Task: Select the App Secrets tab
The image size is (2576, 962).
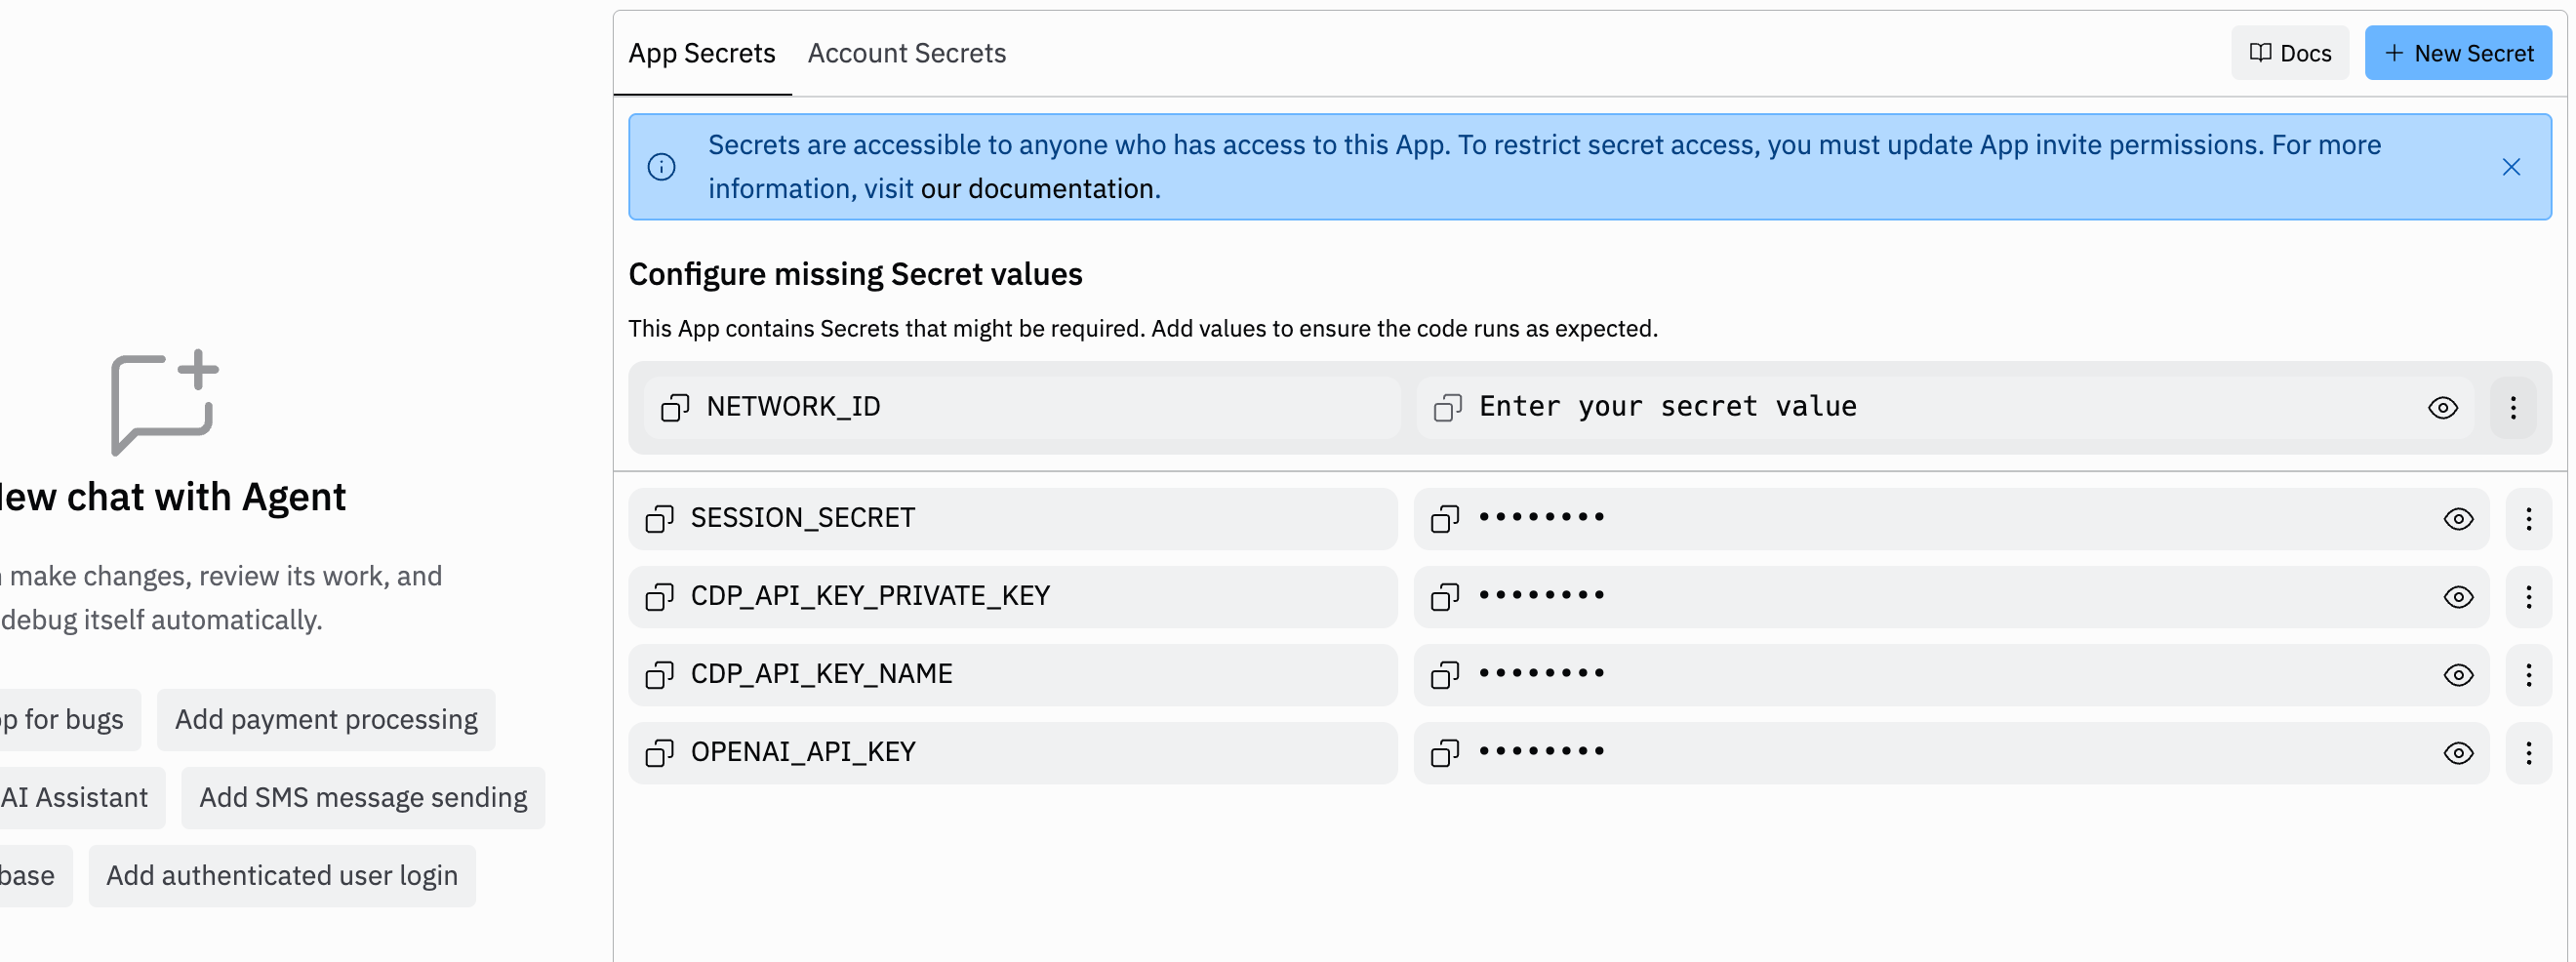Action: coord(701,53)
